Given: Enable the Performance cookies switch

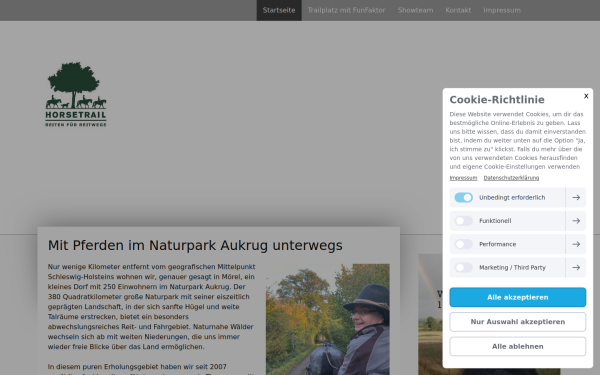Looking at the screenshot, I should (x=463, y=244).
